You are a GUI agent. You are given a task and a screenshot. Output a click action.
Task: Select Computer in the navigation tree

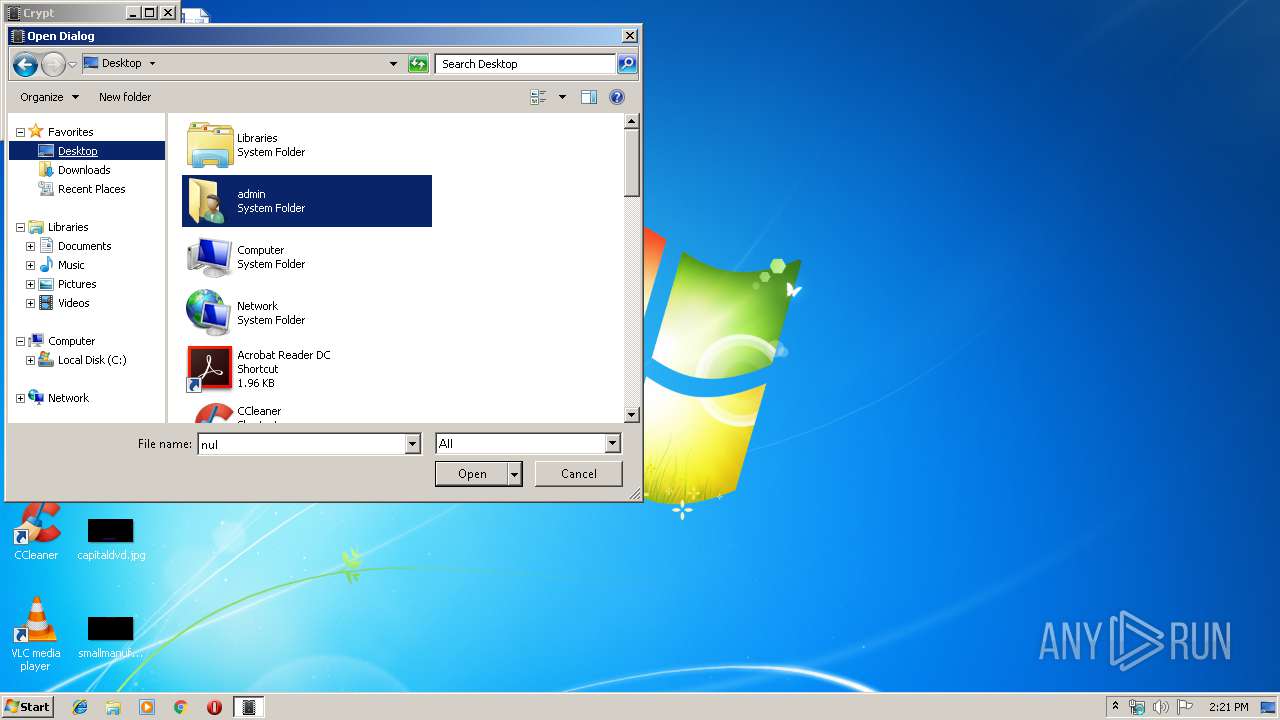tap(71, 341)
